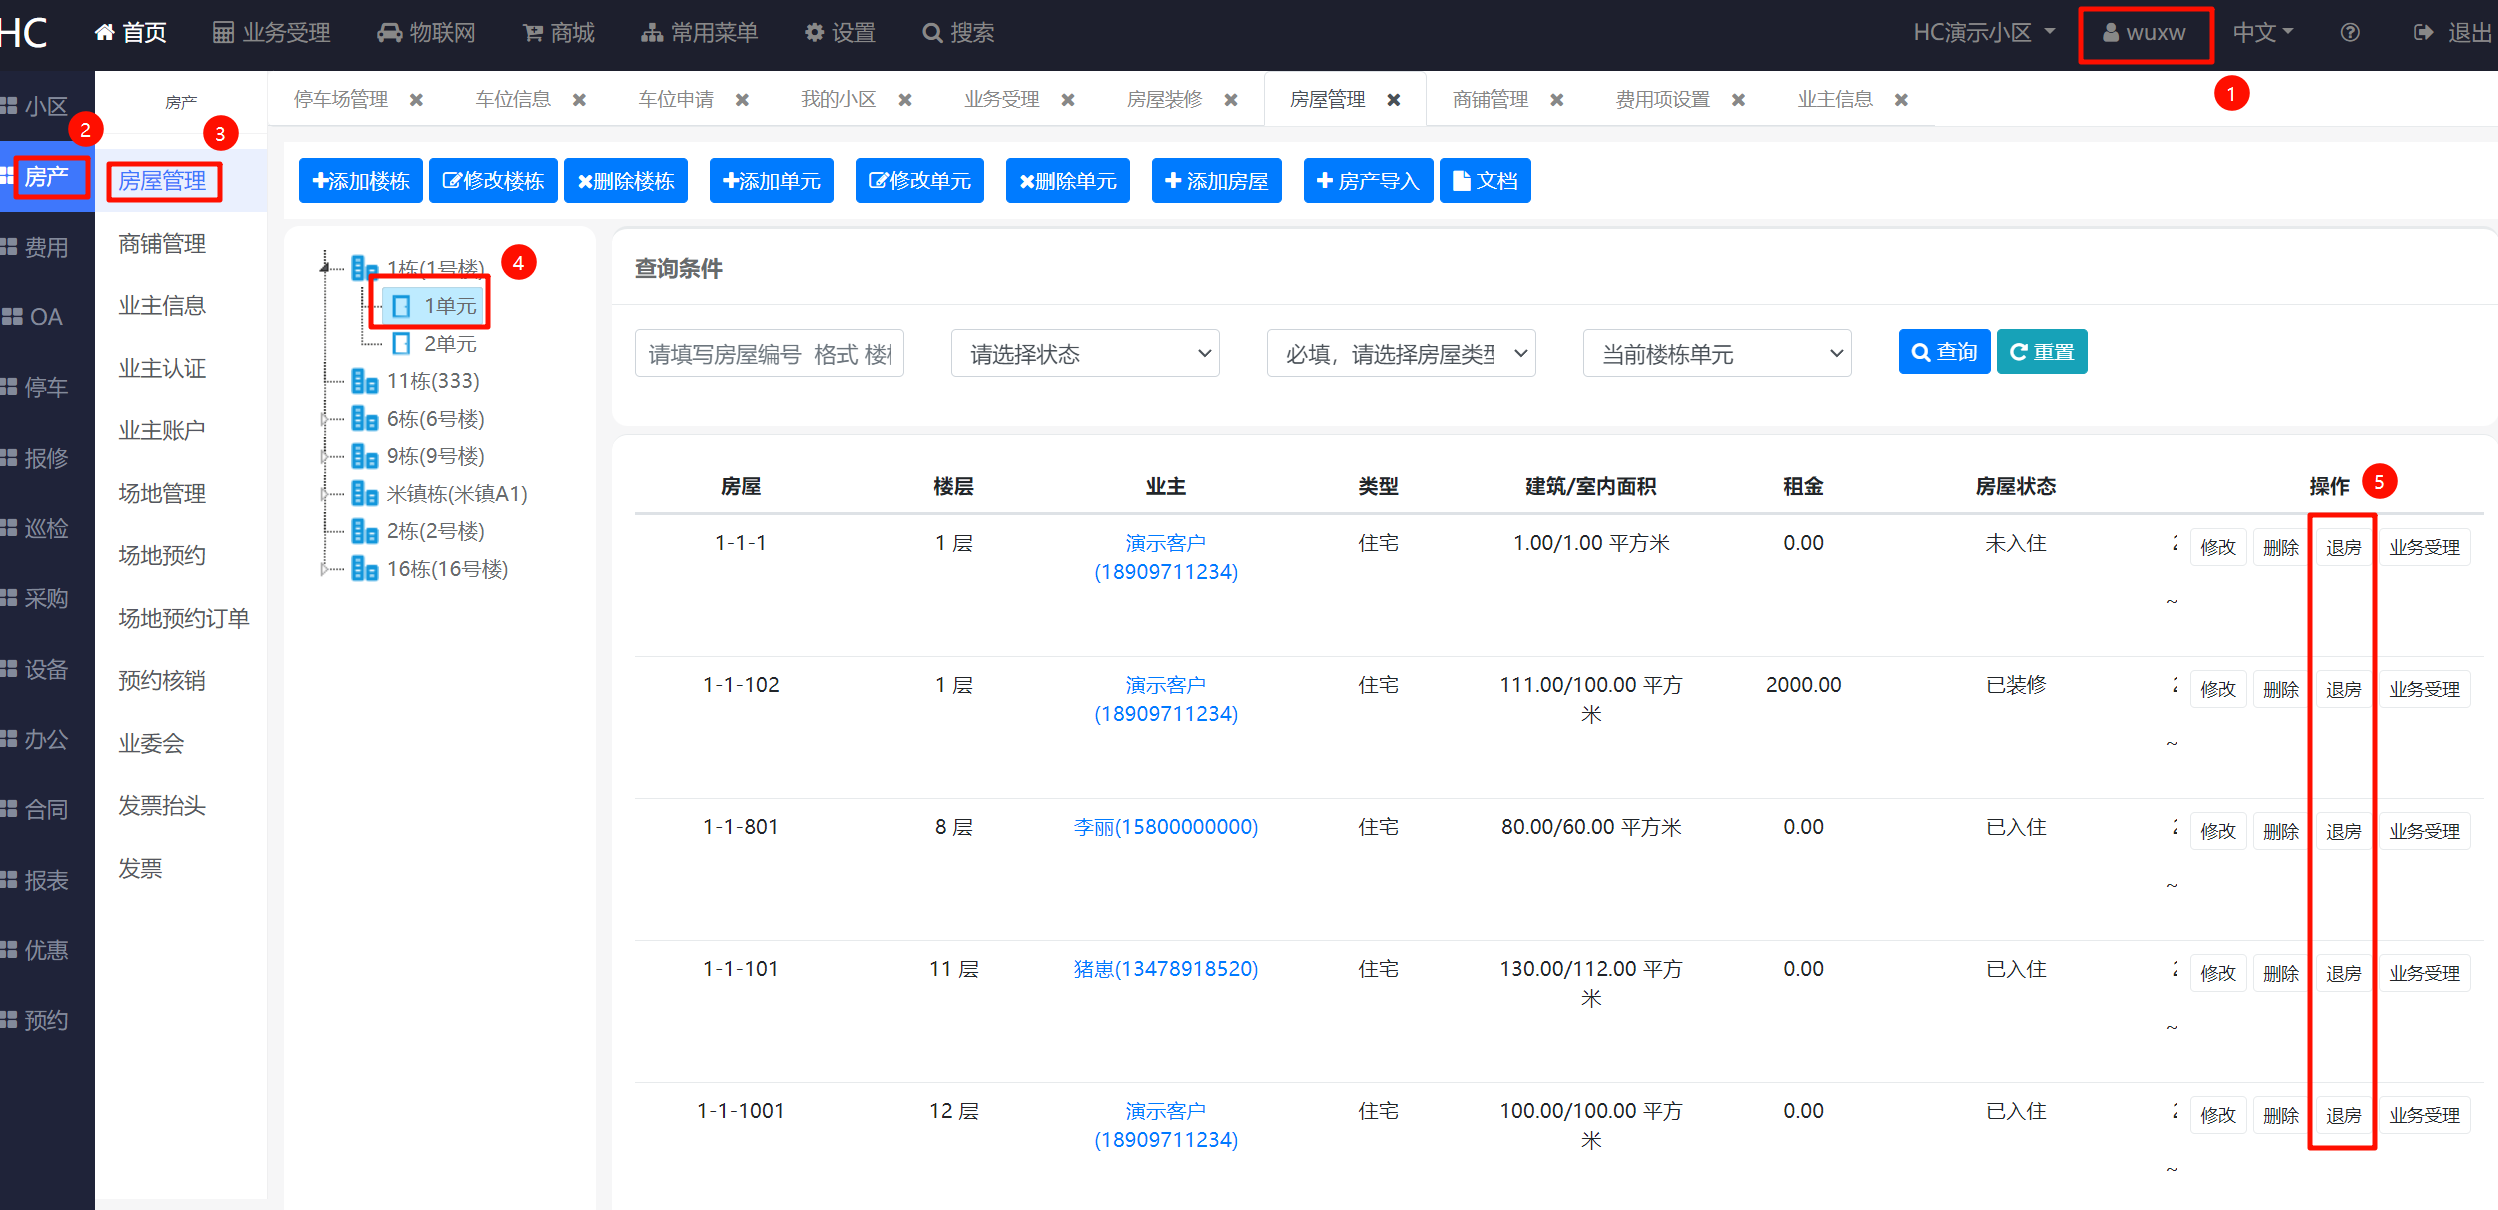Click the 房产导入 button
Image resolution: width=2498 pixels, height=1210 pixels.
point(1369,181)
